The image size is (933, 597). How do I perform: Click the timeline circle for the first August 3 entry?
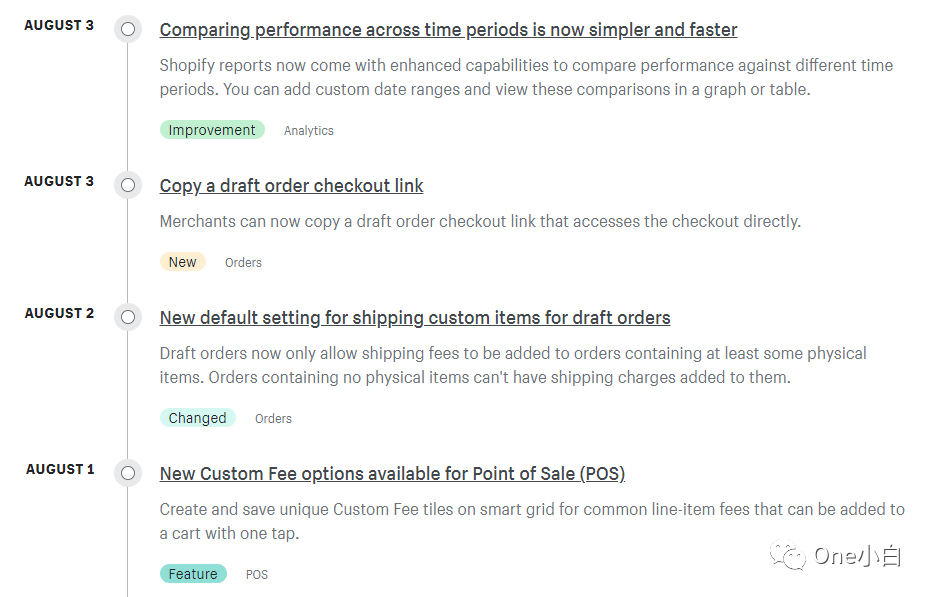coord(128,29)
